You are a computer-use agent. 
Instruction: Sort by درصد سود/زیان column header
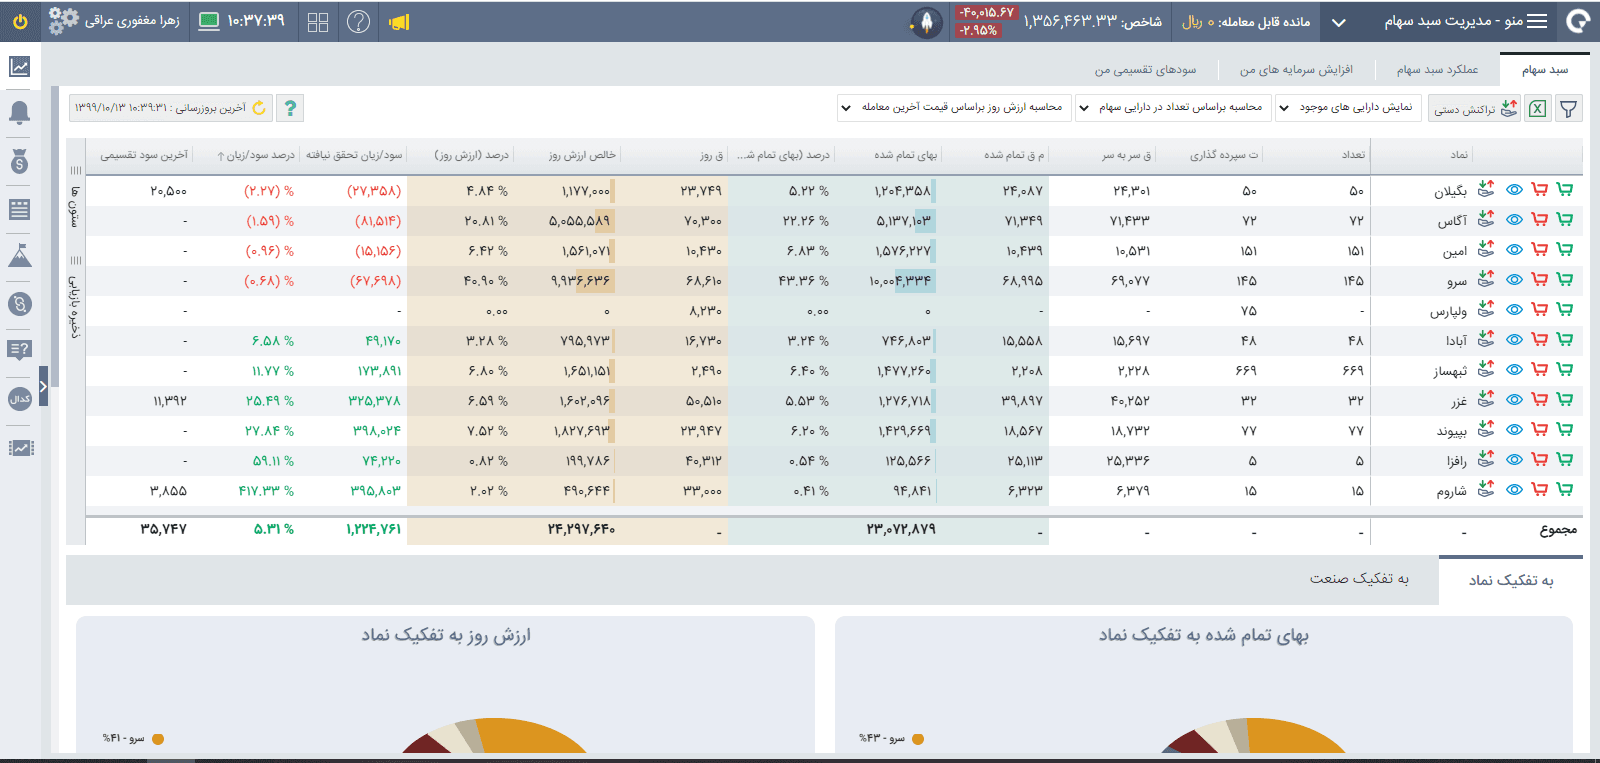pyautogui.click(x=256, y=155)
